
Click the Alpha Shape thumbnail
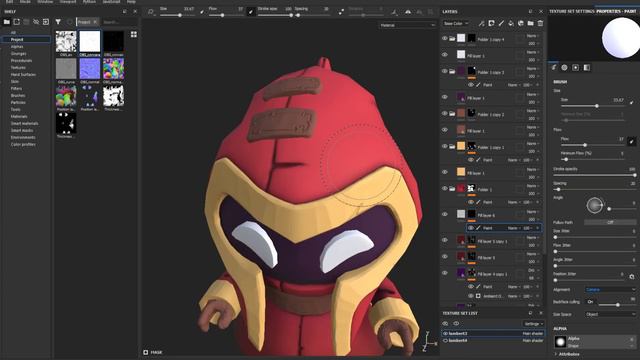(560, 342)
